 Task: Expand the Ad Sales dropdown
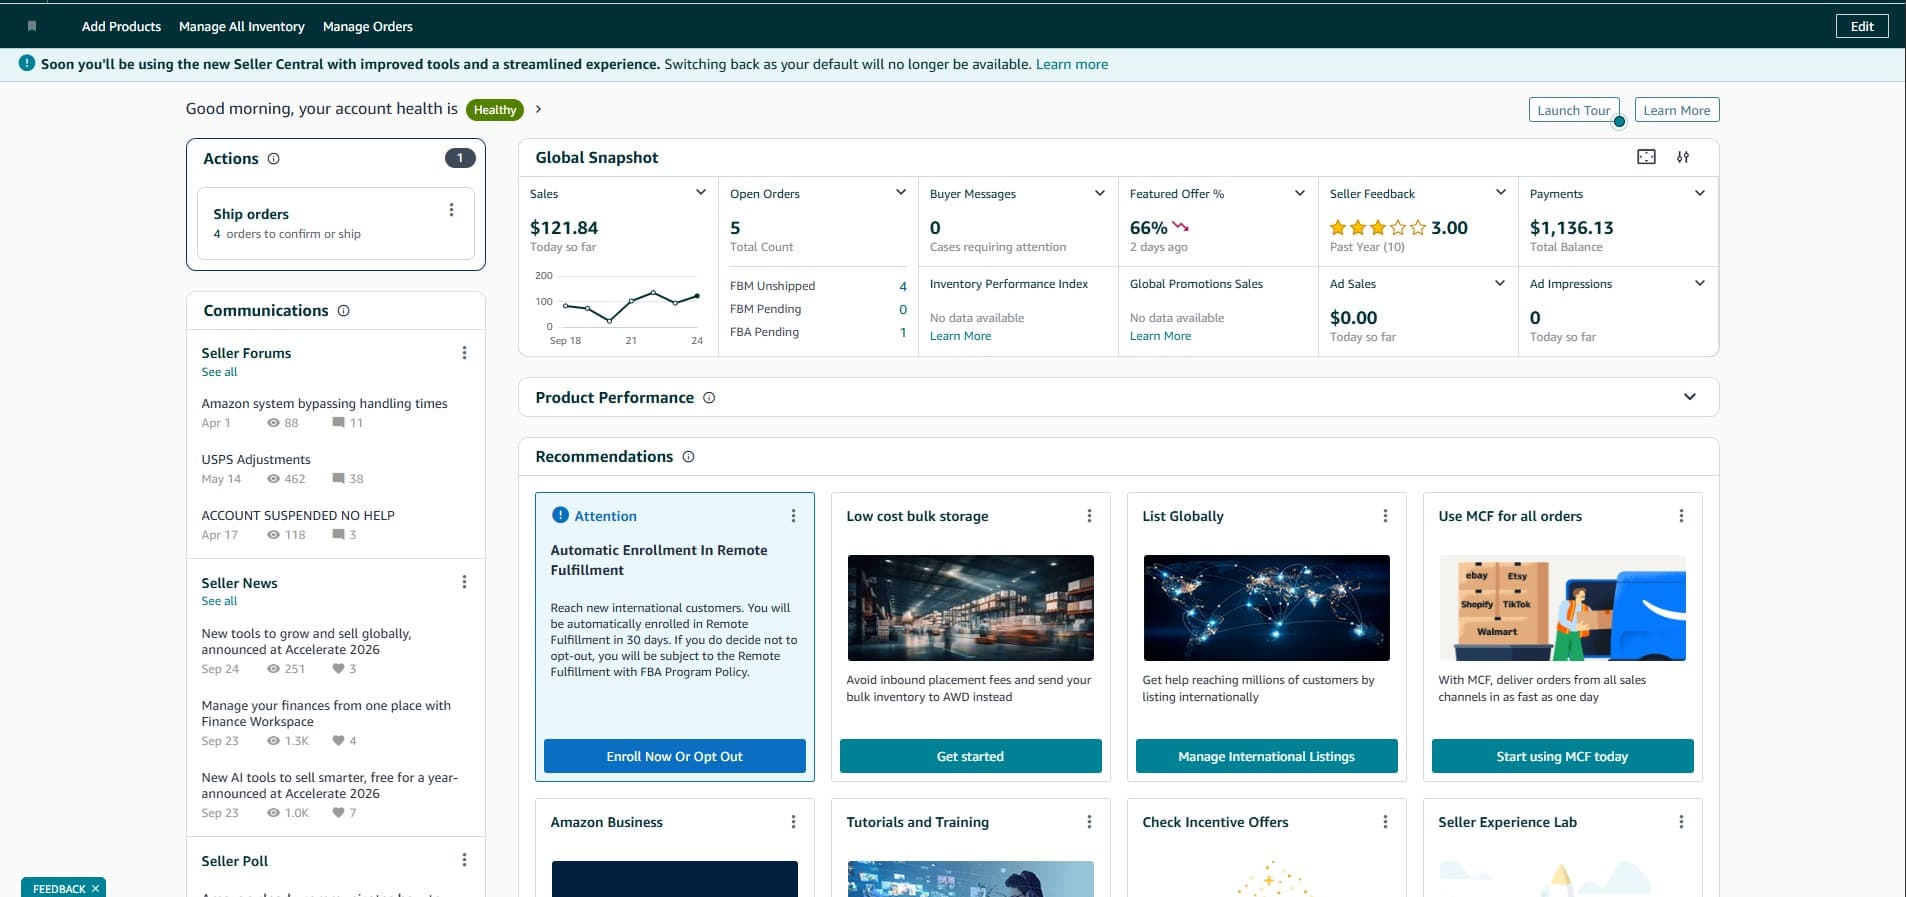(x=1500, y=283)
